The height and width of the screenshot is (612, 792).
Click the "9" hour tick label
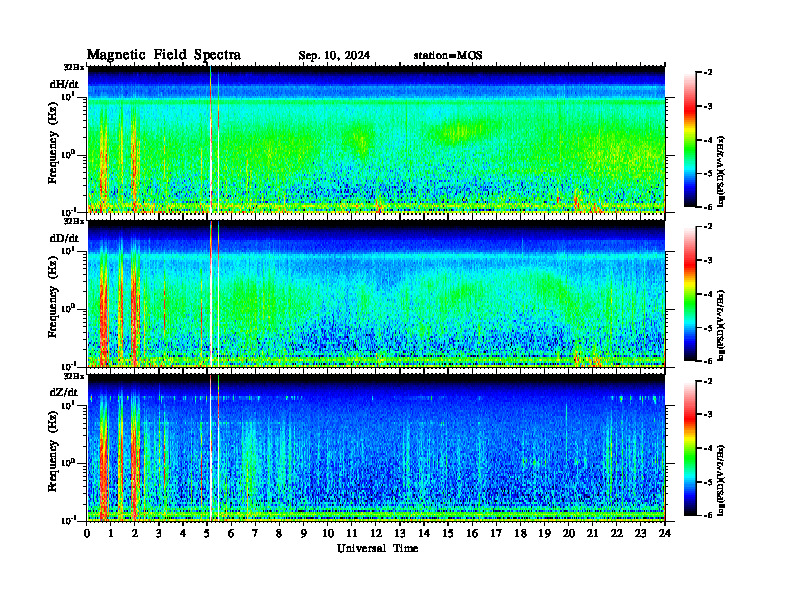pos(304,533)
